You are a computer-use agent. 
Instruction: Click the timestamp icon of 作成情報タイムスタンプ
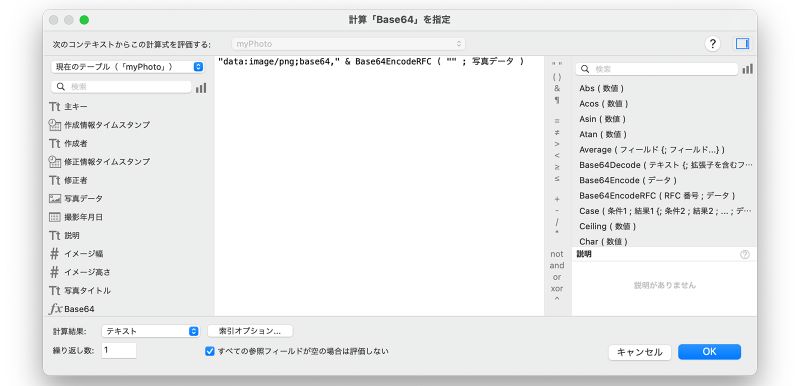tap(55, 125)
